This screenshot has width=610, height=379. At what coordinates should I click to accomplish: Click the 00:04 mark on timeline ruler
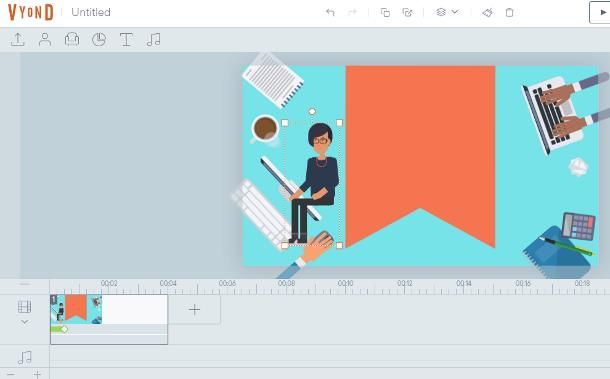[x=168, y=283]
